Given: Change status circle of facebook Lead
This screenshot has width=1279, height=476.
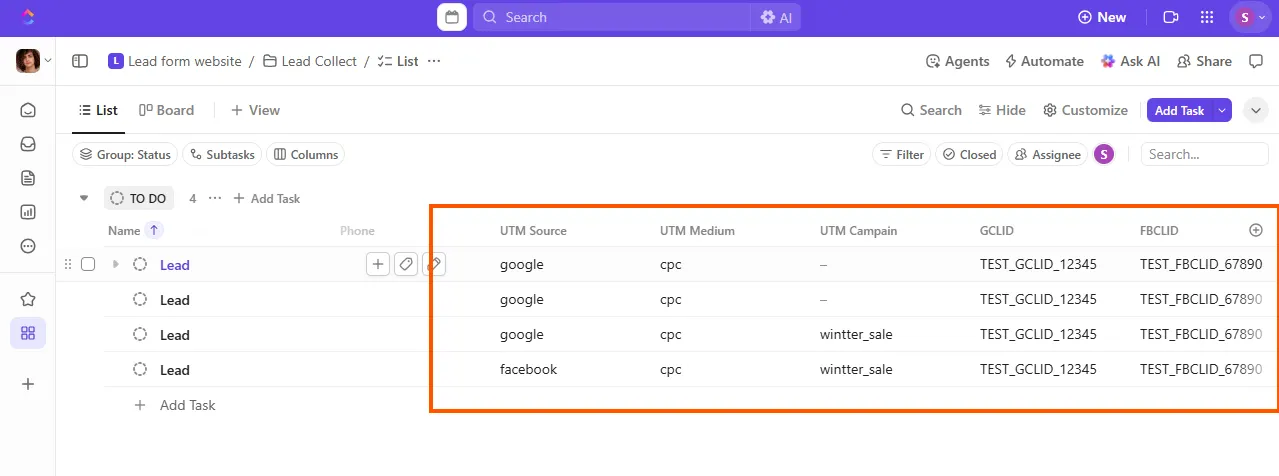Looking at the screenshot, I should [x=140, y=369].
